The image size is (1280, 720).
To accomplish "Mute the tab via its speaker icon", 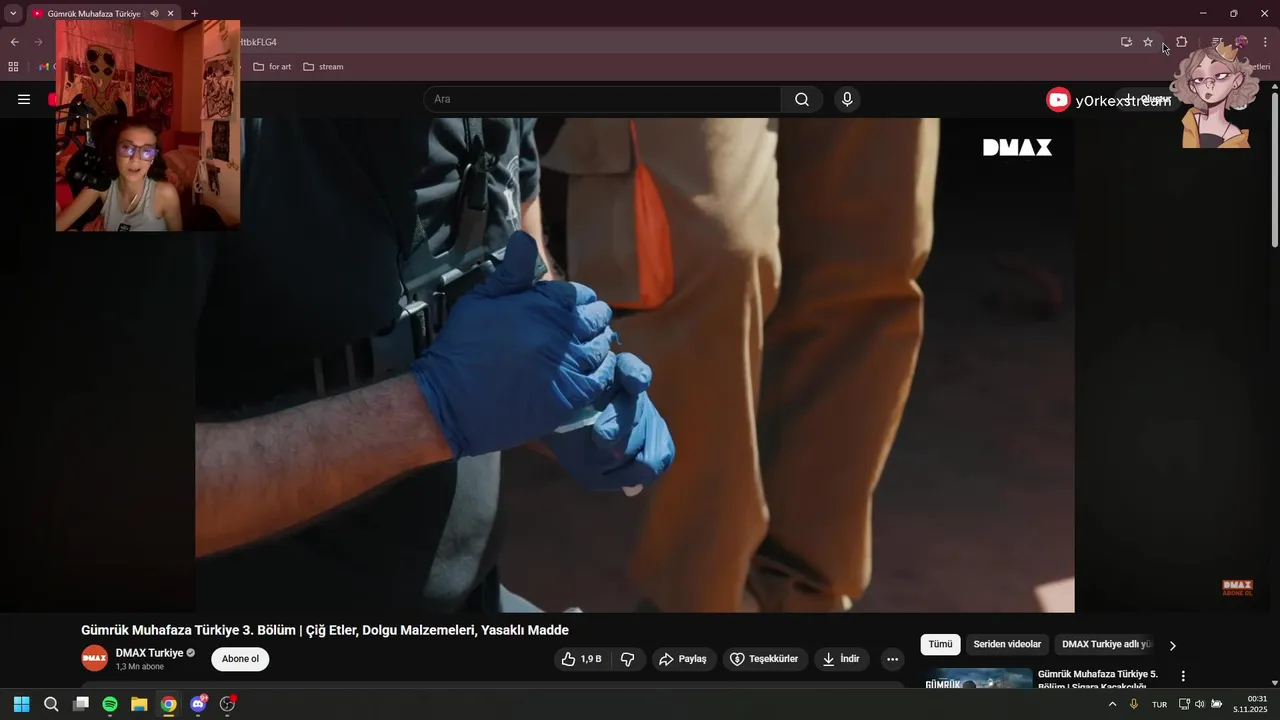I will tap(154, 13).
